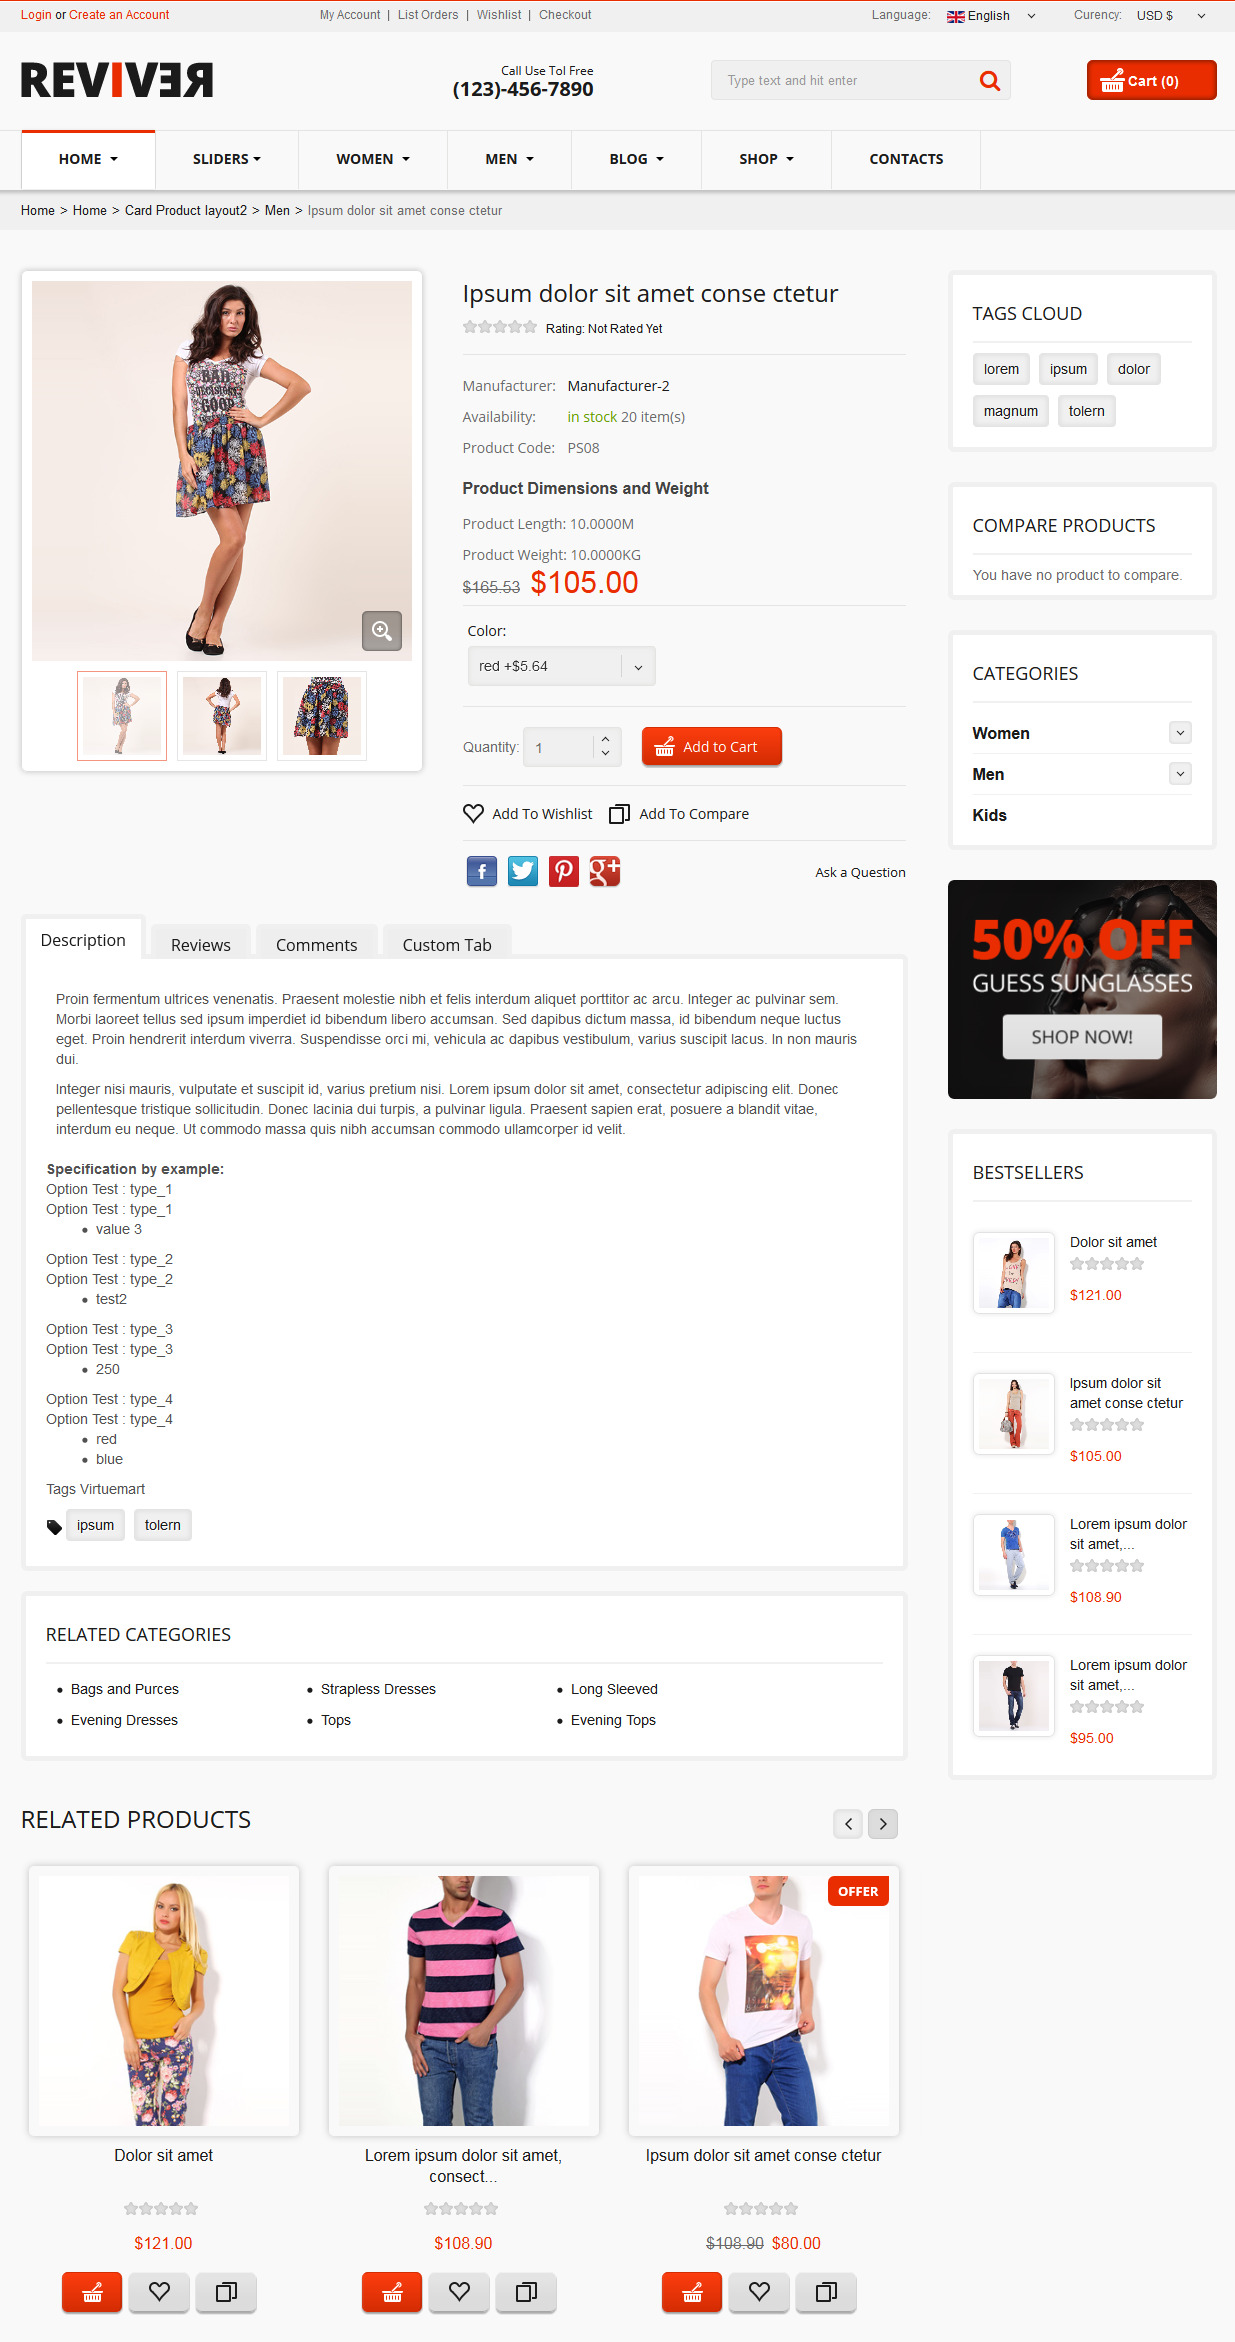Viewport: 1235px width, 2342px height.
Task: Share product via Twitter icon
Action: (x=523, y=871)
